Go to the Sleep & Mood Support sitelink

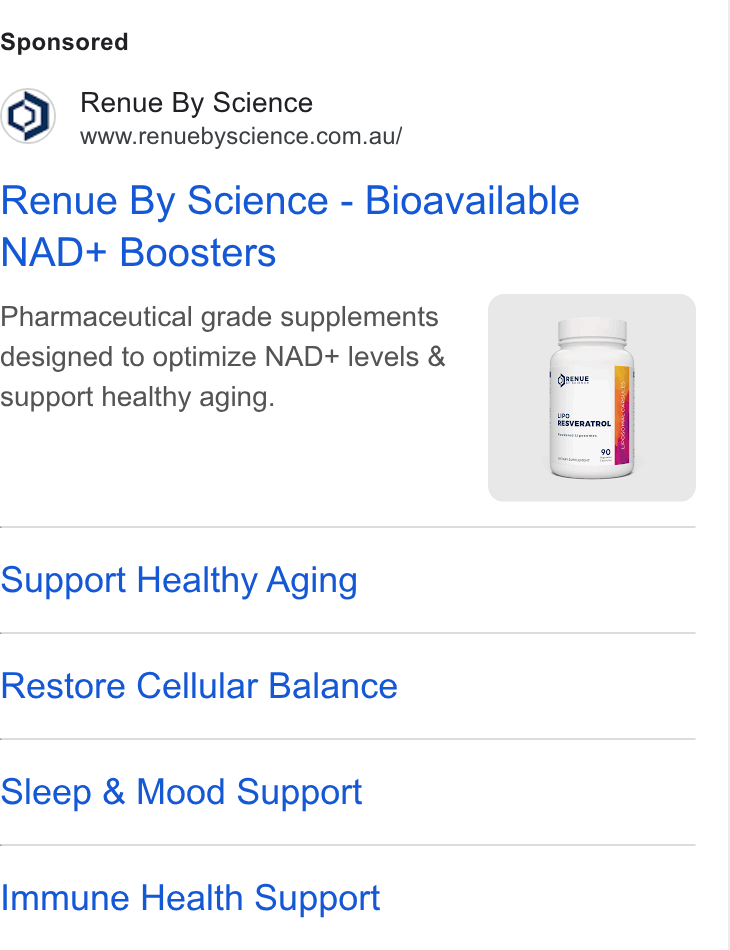point(181,792)
